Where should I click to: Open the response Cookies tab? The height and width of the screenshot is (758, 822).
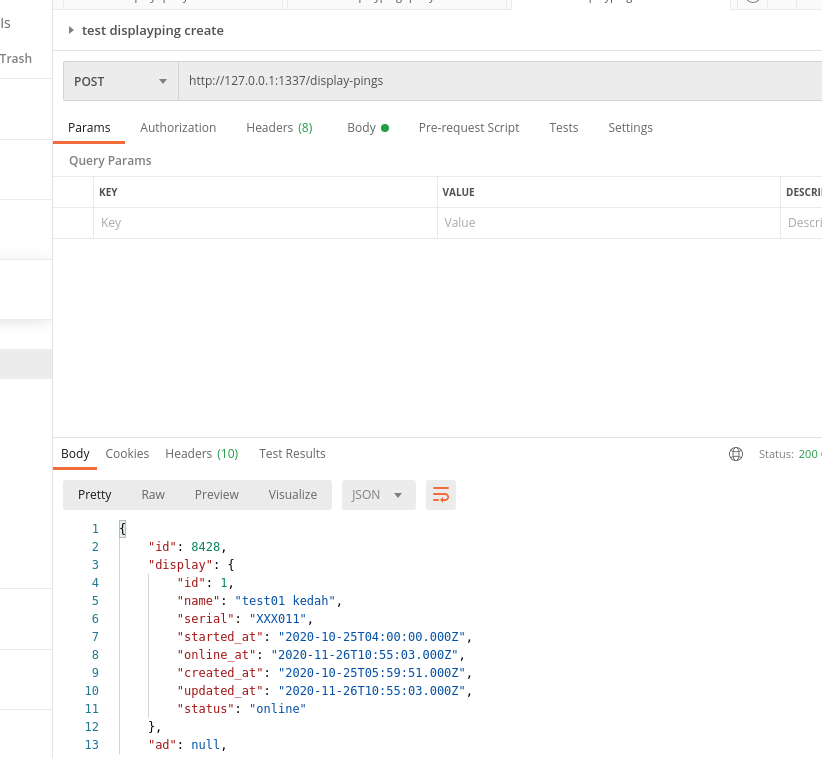127,454
